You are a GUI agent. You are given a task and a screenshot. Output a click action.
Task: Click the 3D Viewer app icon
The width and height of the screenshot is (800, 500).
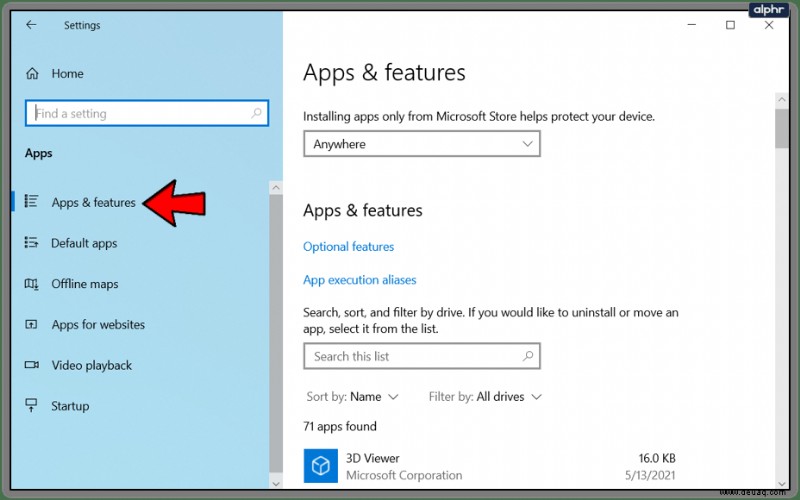320,465
